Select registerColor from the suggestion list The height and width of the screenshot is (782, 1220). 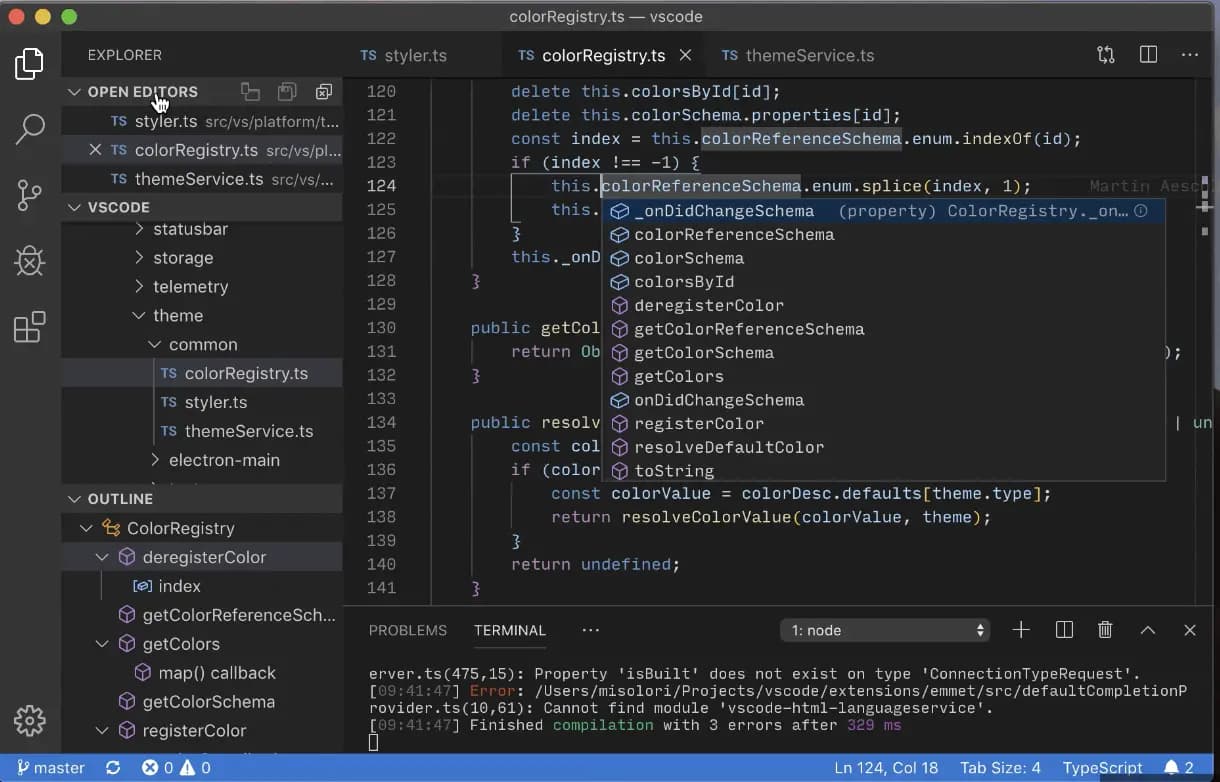pyautogui.click(x=699, y=423)
